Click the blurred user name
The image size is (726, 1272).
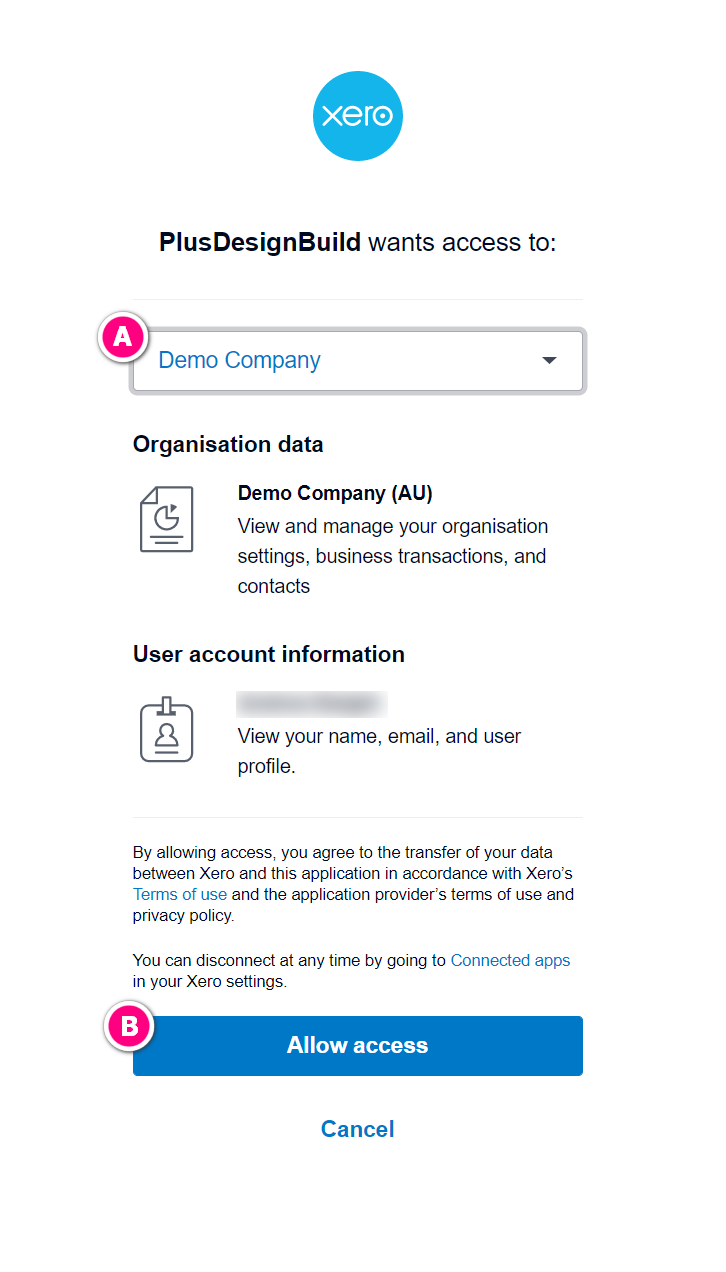311,704
